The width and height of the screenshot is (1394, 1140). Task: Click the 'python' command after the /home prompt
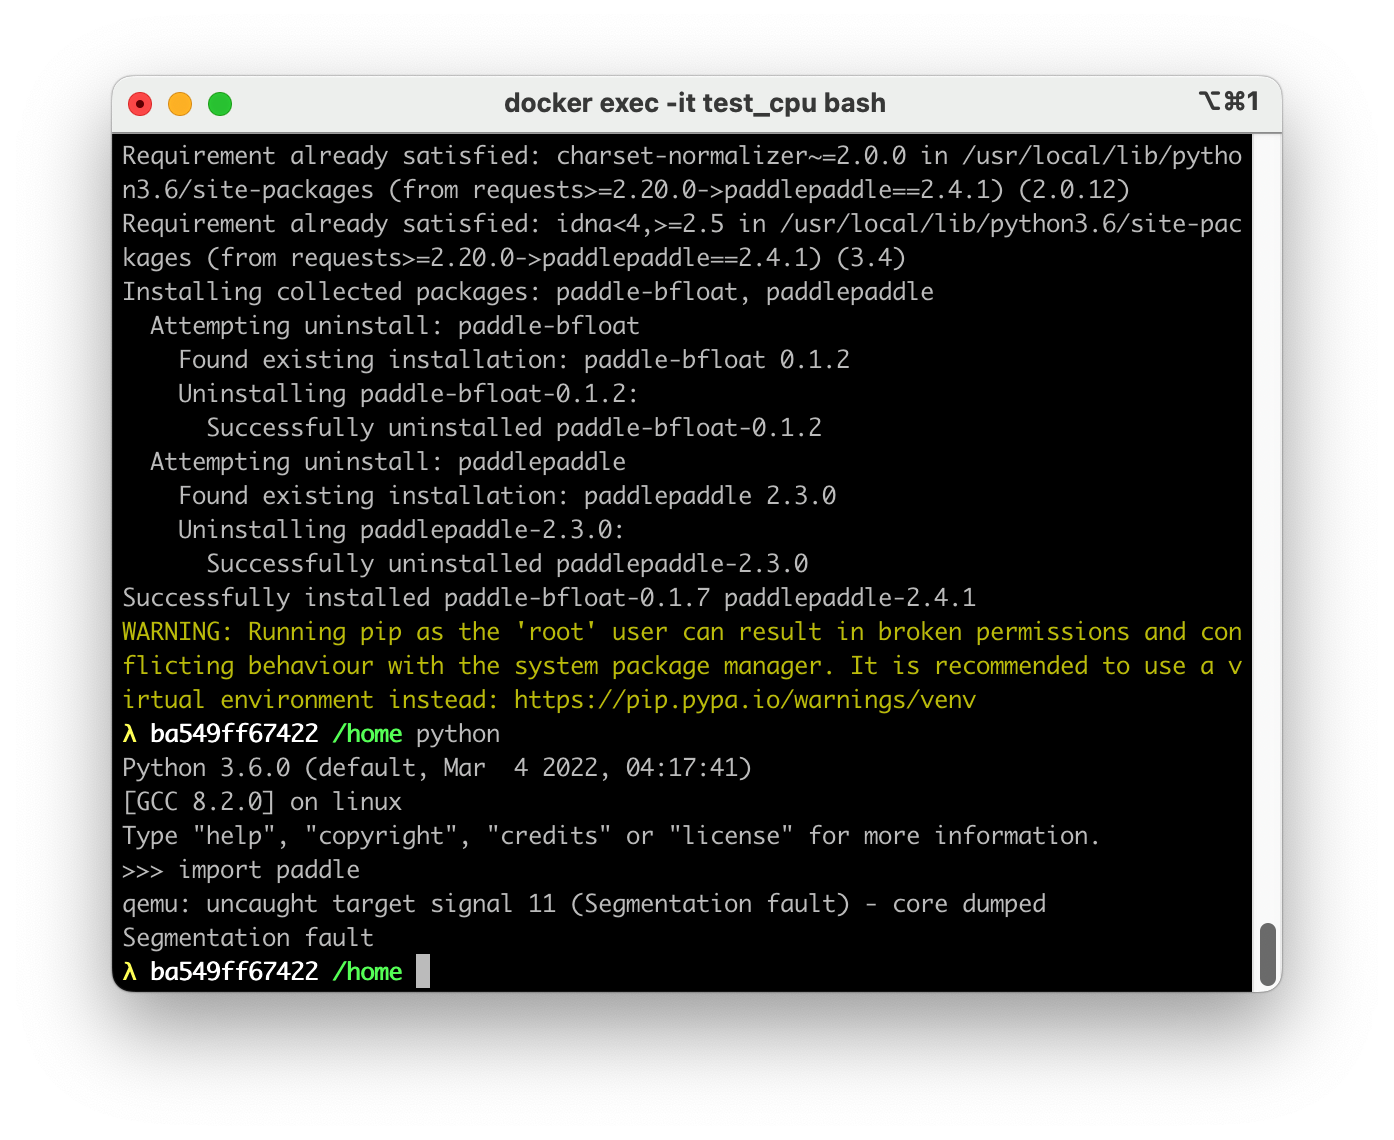pos(458,735)
